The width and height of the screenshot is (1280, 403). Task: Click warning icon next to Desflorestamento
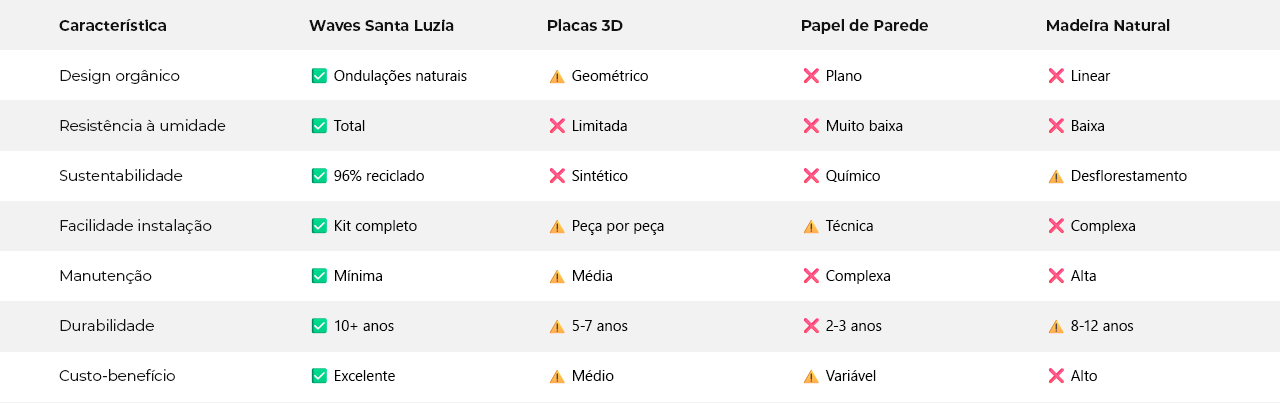pos(1056,176)
